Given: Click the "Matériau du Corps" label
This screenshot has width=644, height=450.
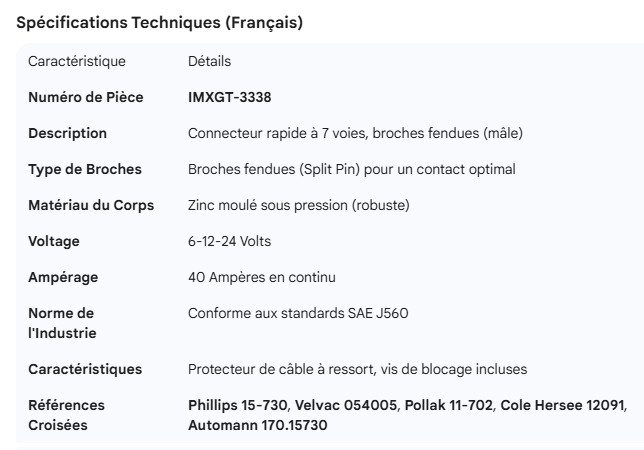Looking at the screenshot, I should click(91, 205).
